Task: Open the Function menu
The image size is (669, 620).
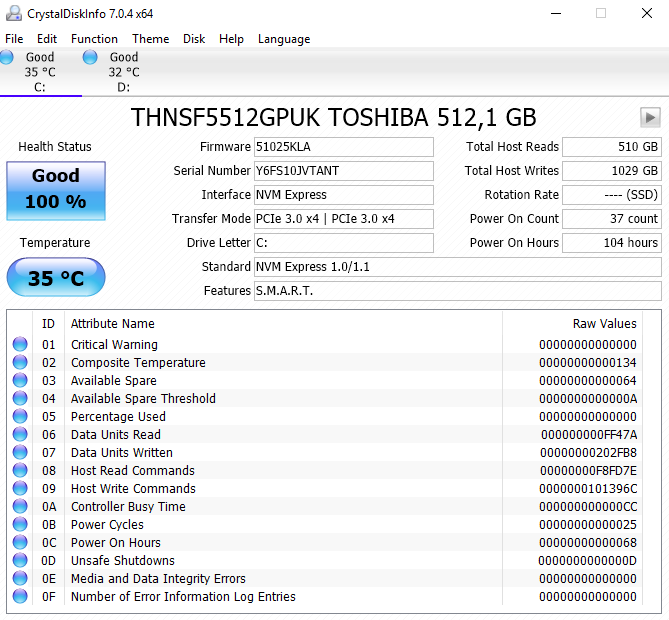Action: click(94, 39)
